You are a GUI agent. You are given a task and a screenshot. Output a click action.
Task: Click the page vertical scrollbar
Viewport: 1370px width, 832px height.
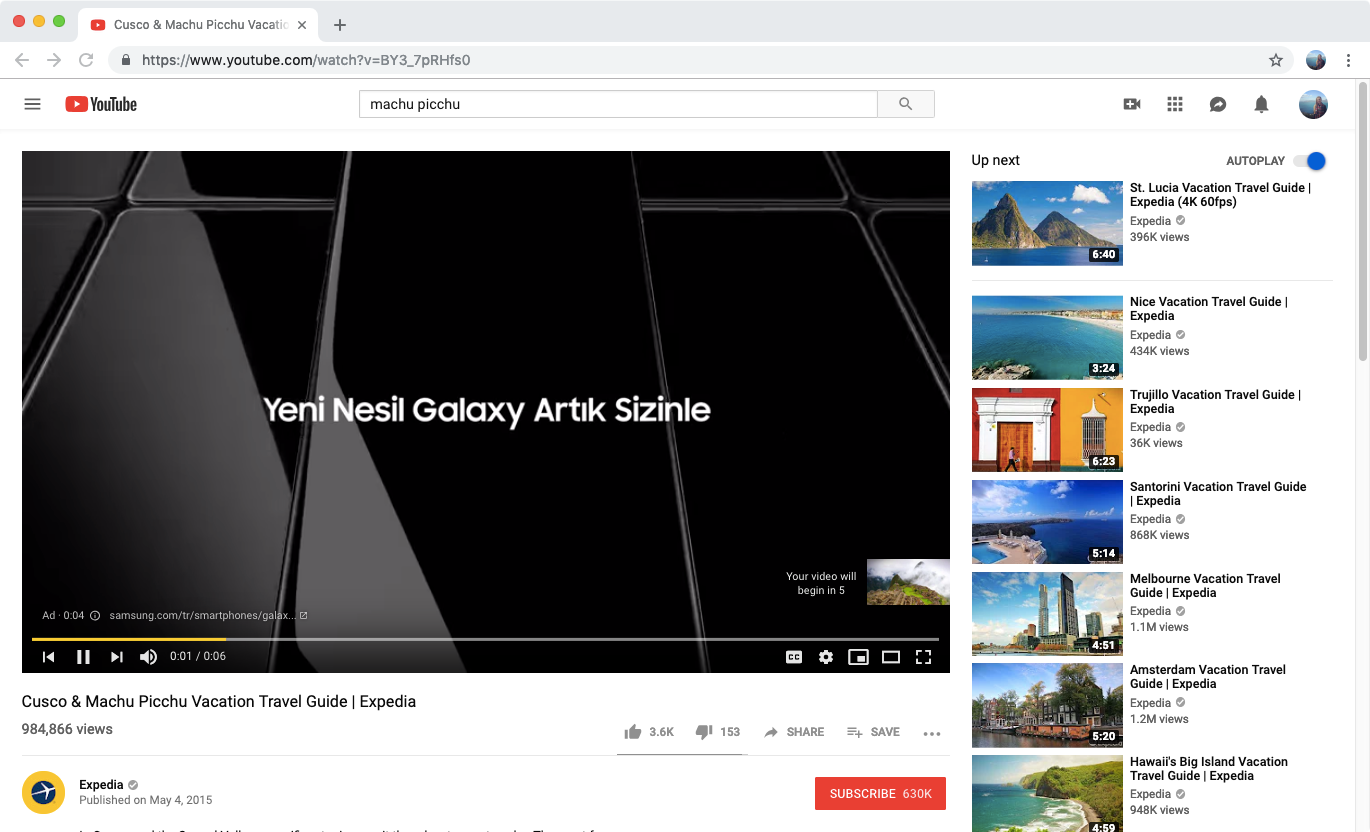coord(1363,220)
